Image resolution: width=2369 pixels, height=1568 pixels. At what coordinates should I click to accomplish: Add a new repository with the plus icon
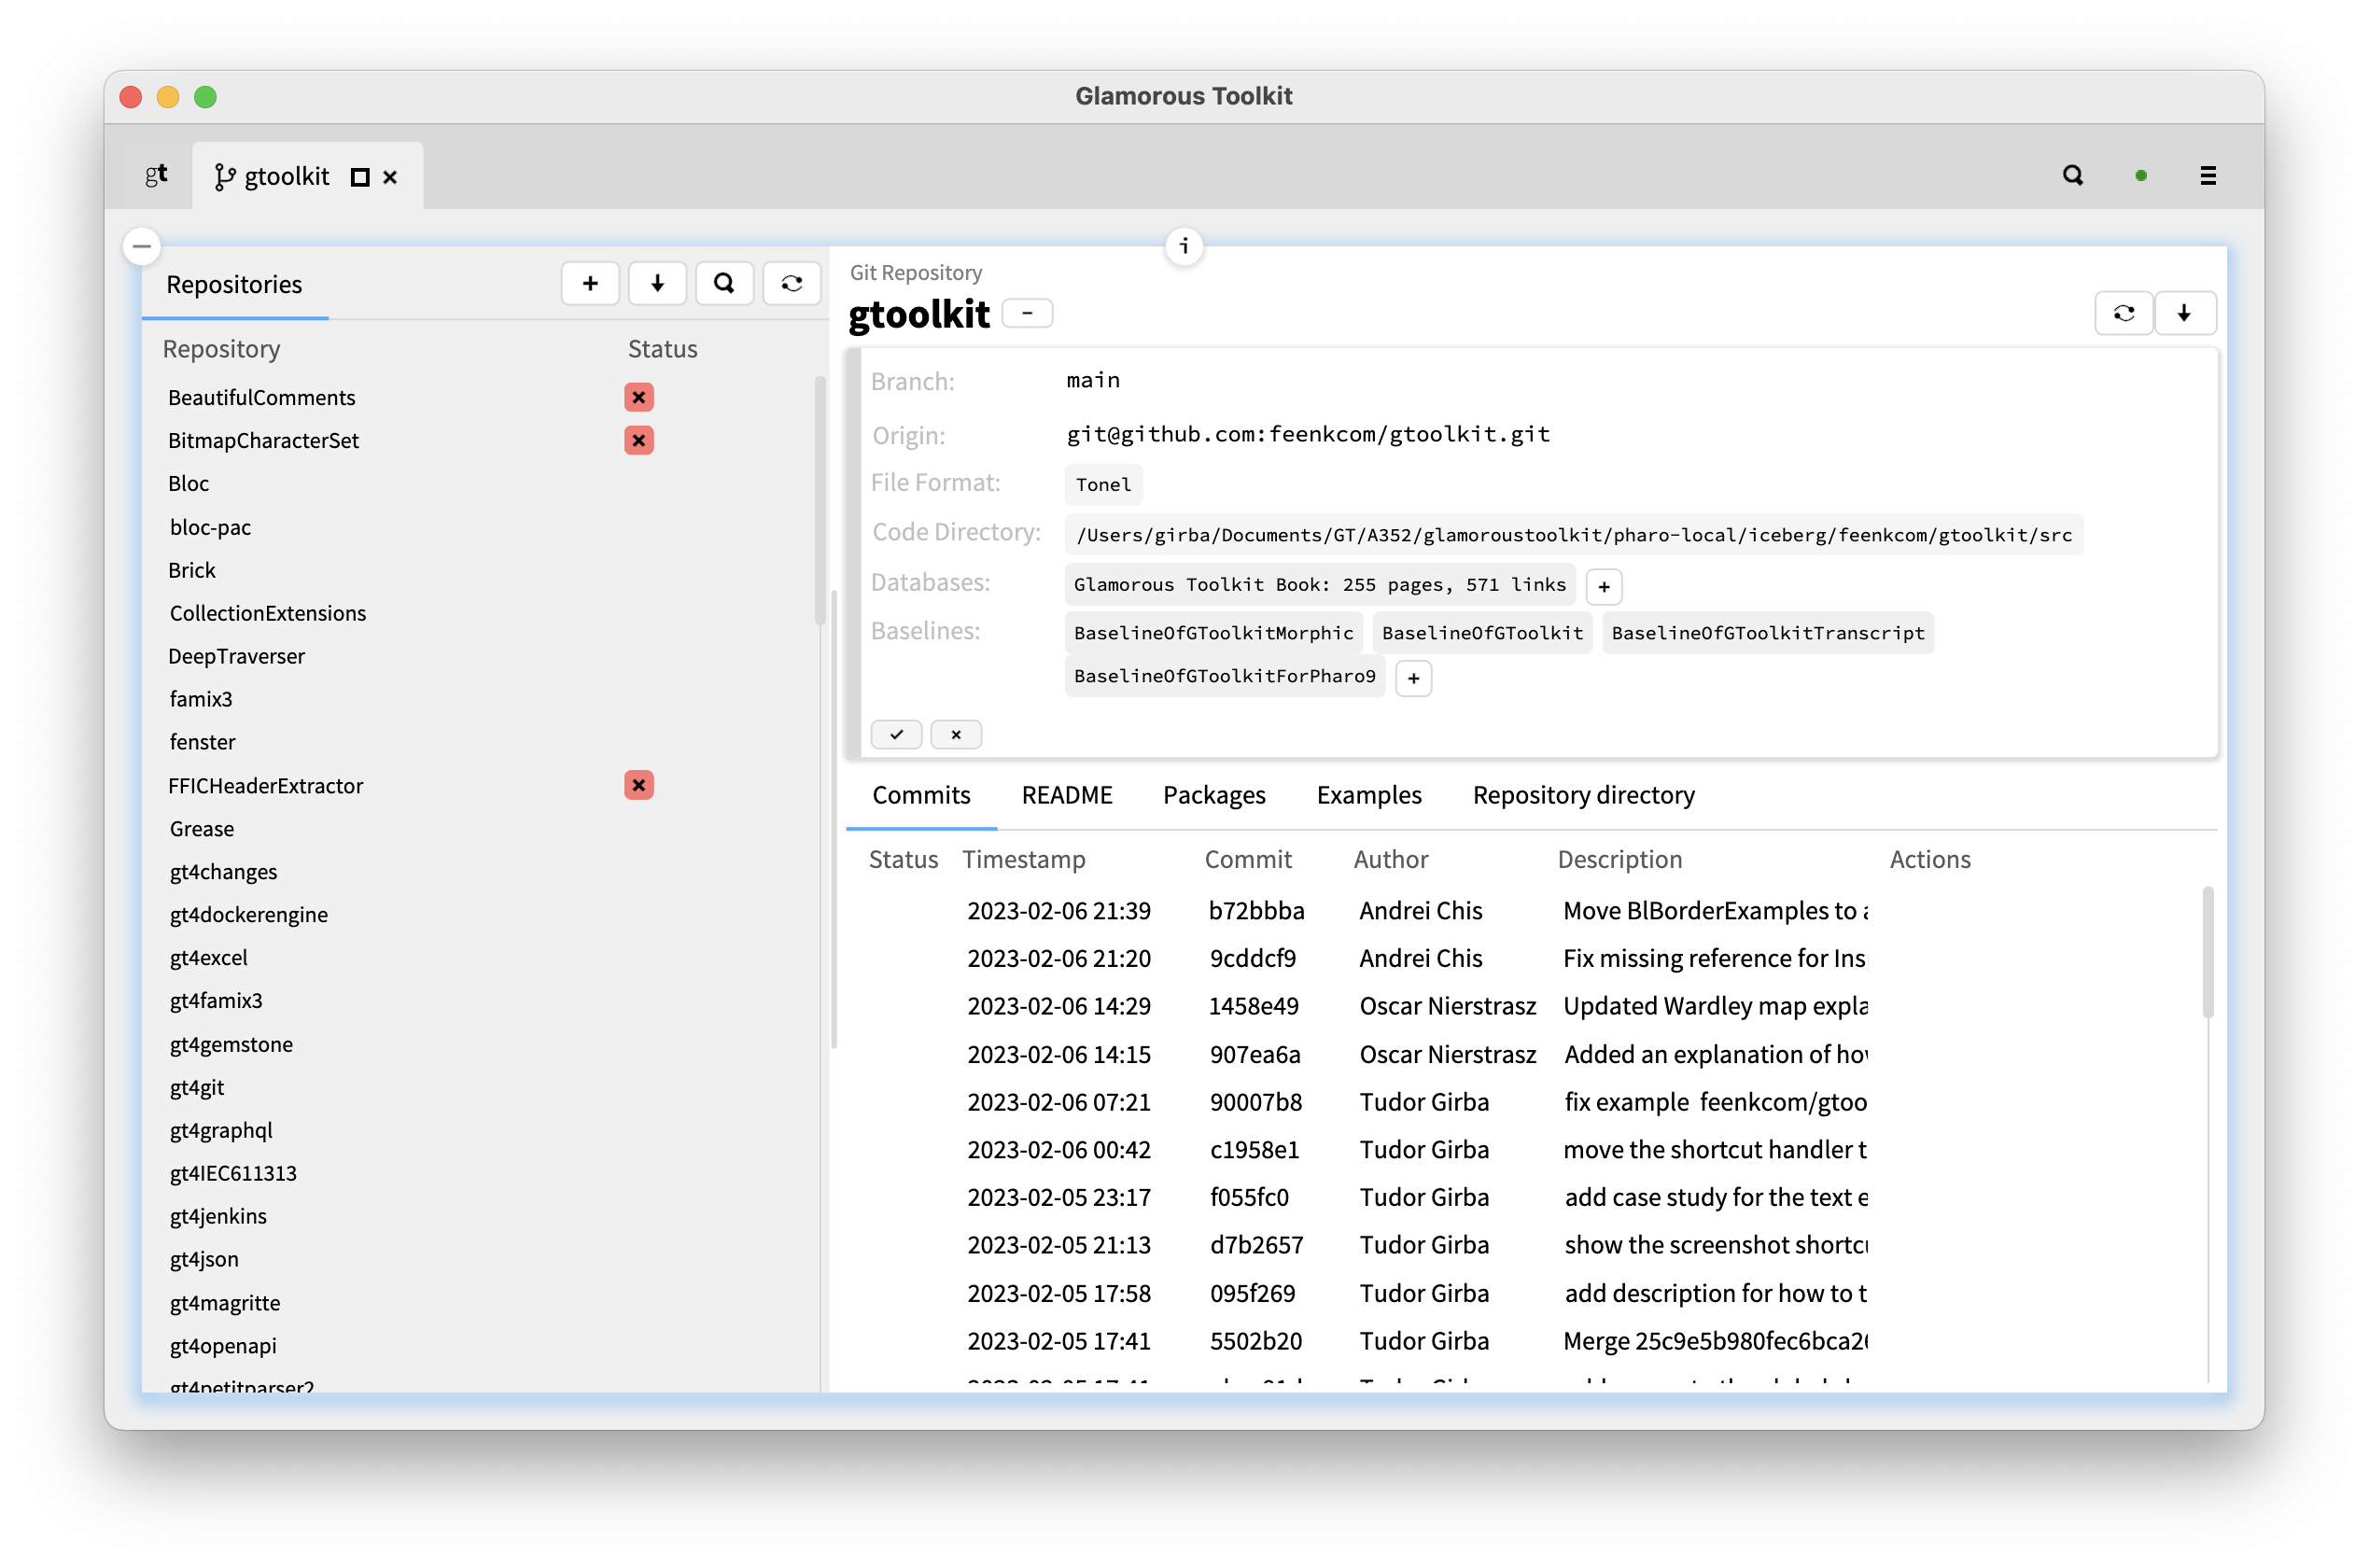(590, 283)
